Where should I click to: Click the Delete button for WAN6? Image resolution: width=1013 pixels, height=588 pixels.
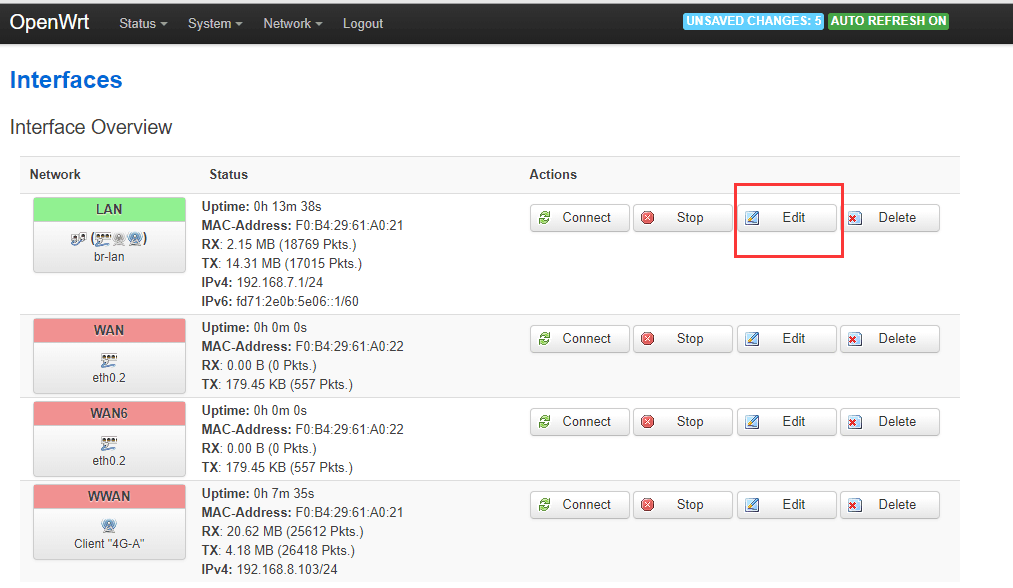[x=890, y=422]
